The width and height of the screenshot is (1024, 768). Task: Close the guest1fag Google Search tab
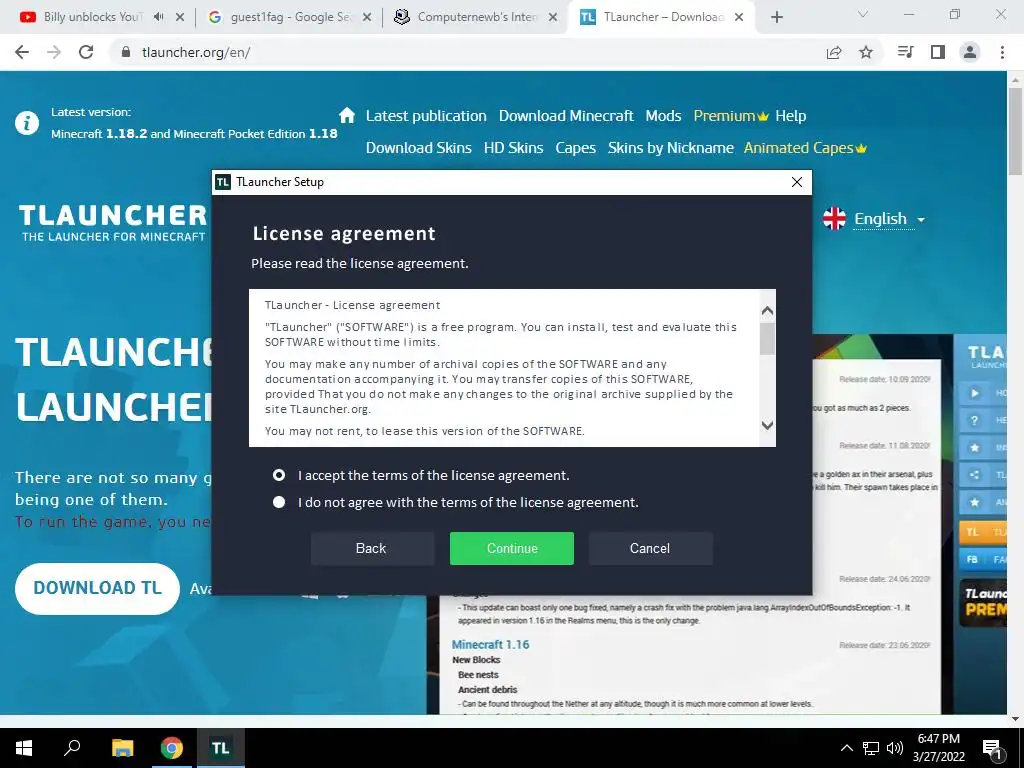pos(367,17)
